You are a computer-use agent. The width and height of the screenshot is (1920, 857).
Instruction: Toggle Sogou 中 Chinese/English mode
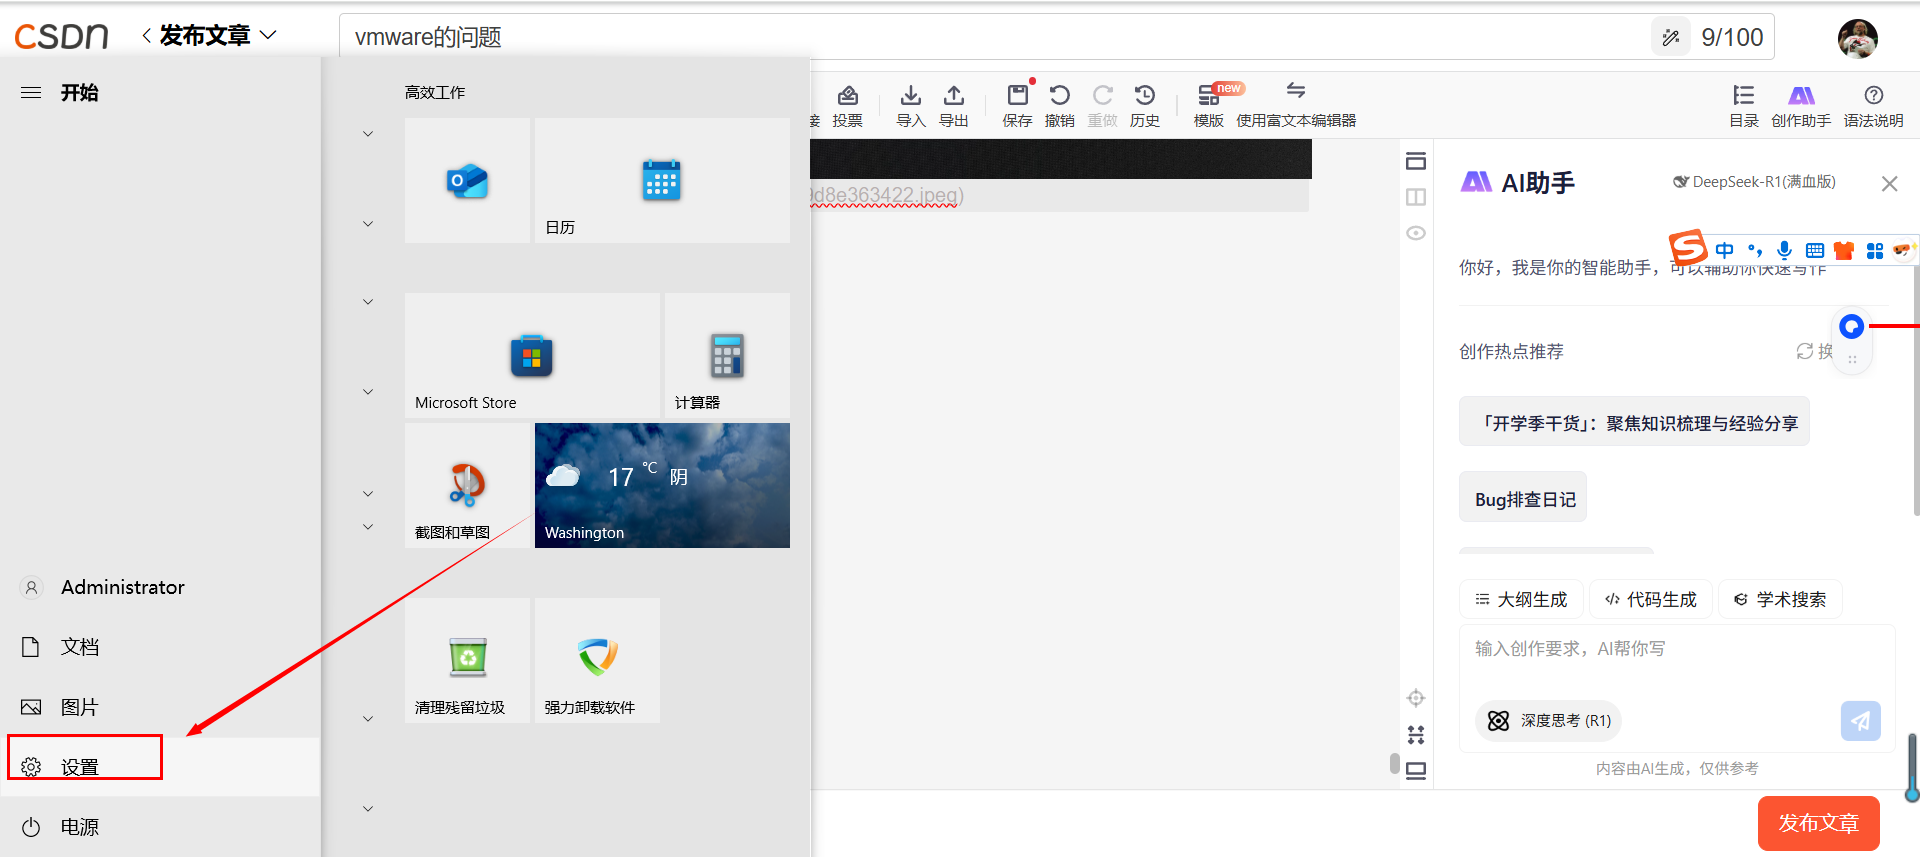point(1724,250)
